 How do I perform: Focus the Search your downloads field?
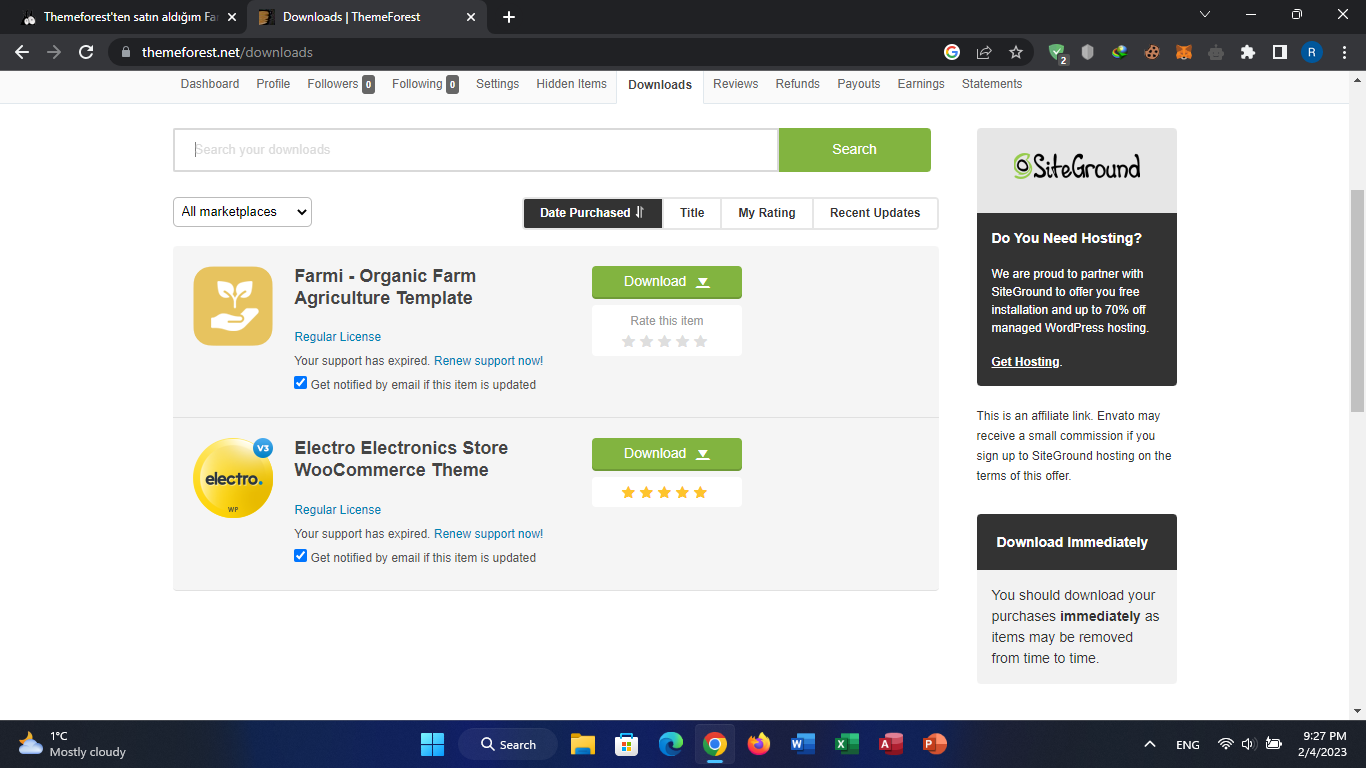(x=476, y=150)
